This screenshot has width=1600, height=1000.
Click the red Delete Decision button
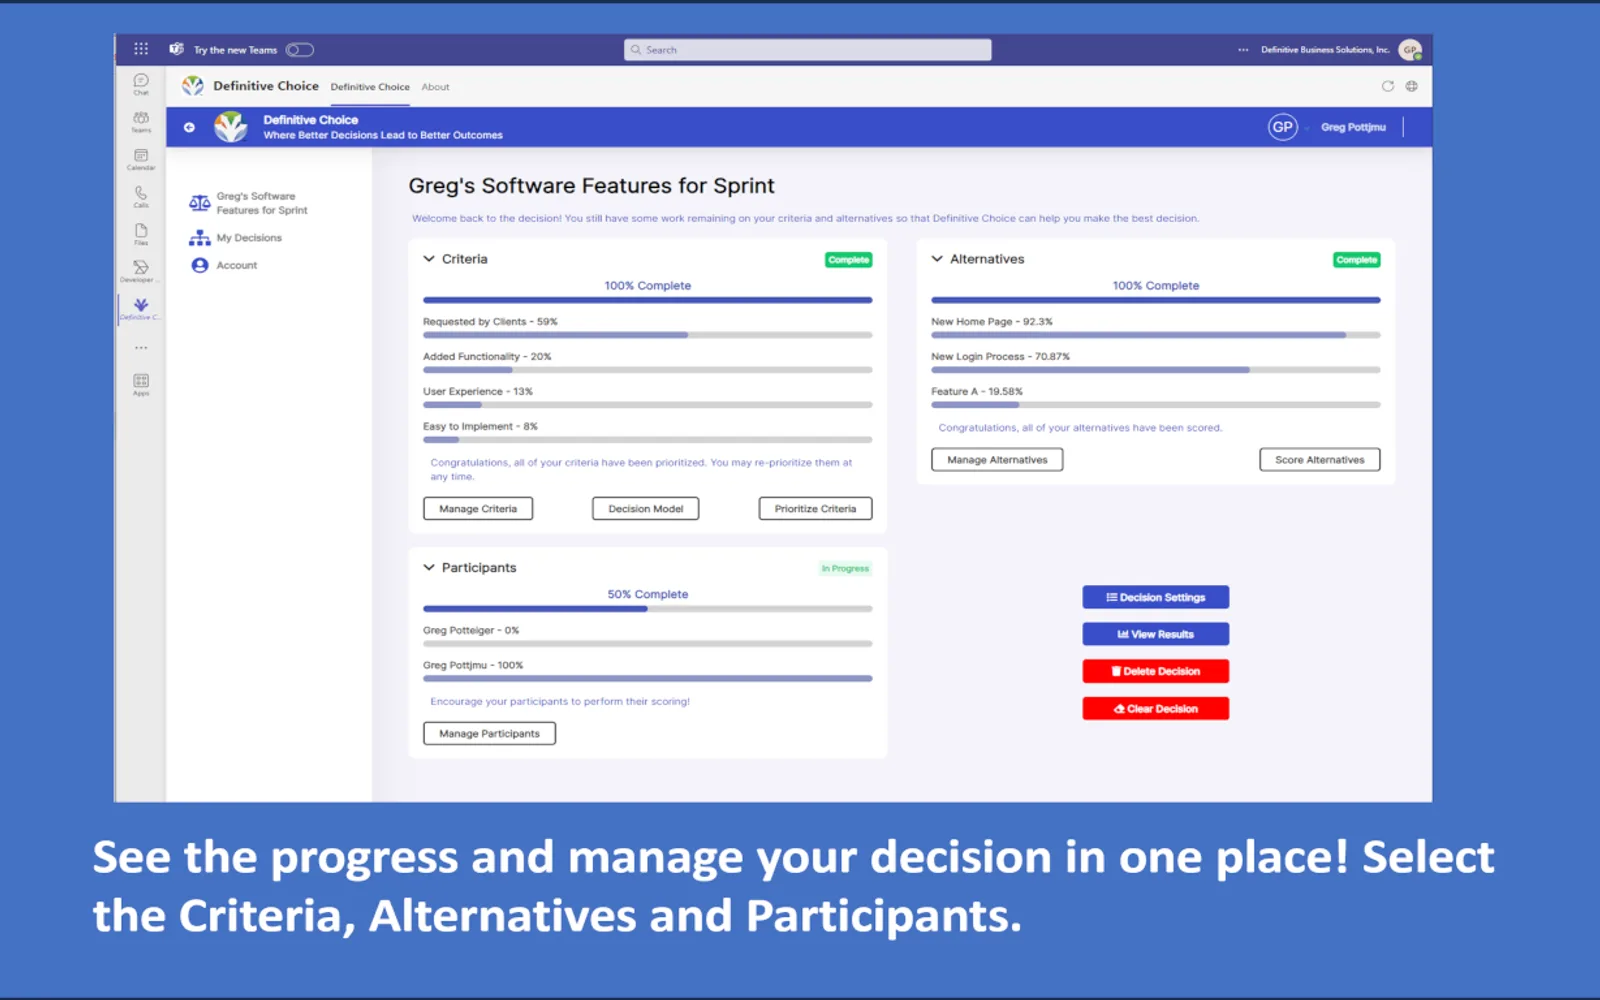click(x=1155, y=671)
